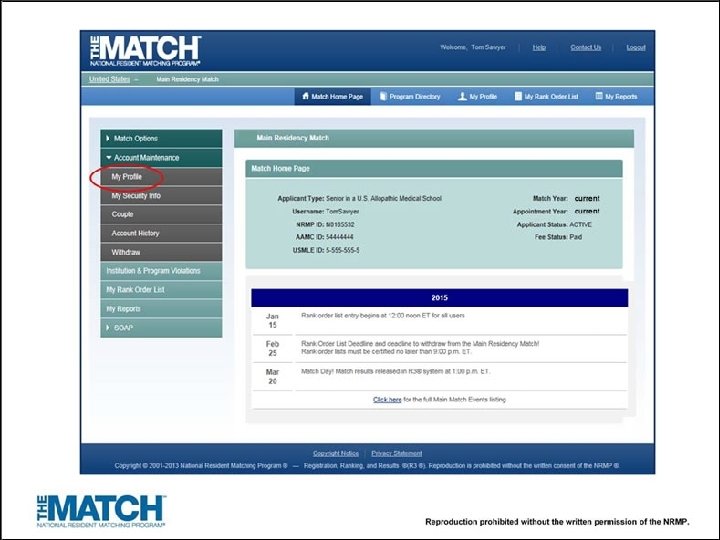Viewport: 720px width, 540px height.
Task: Click the Mar 20 date cell
Action: click(272, 377)
